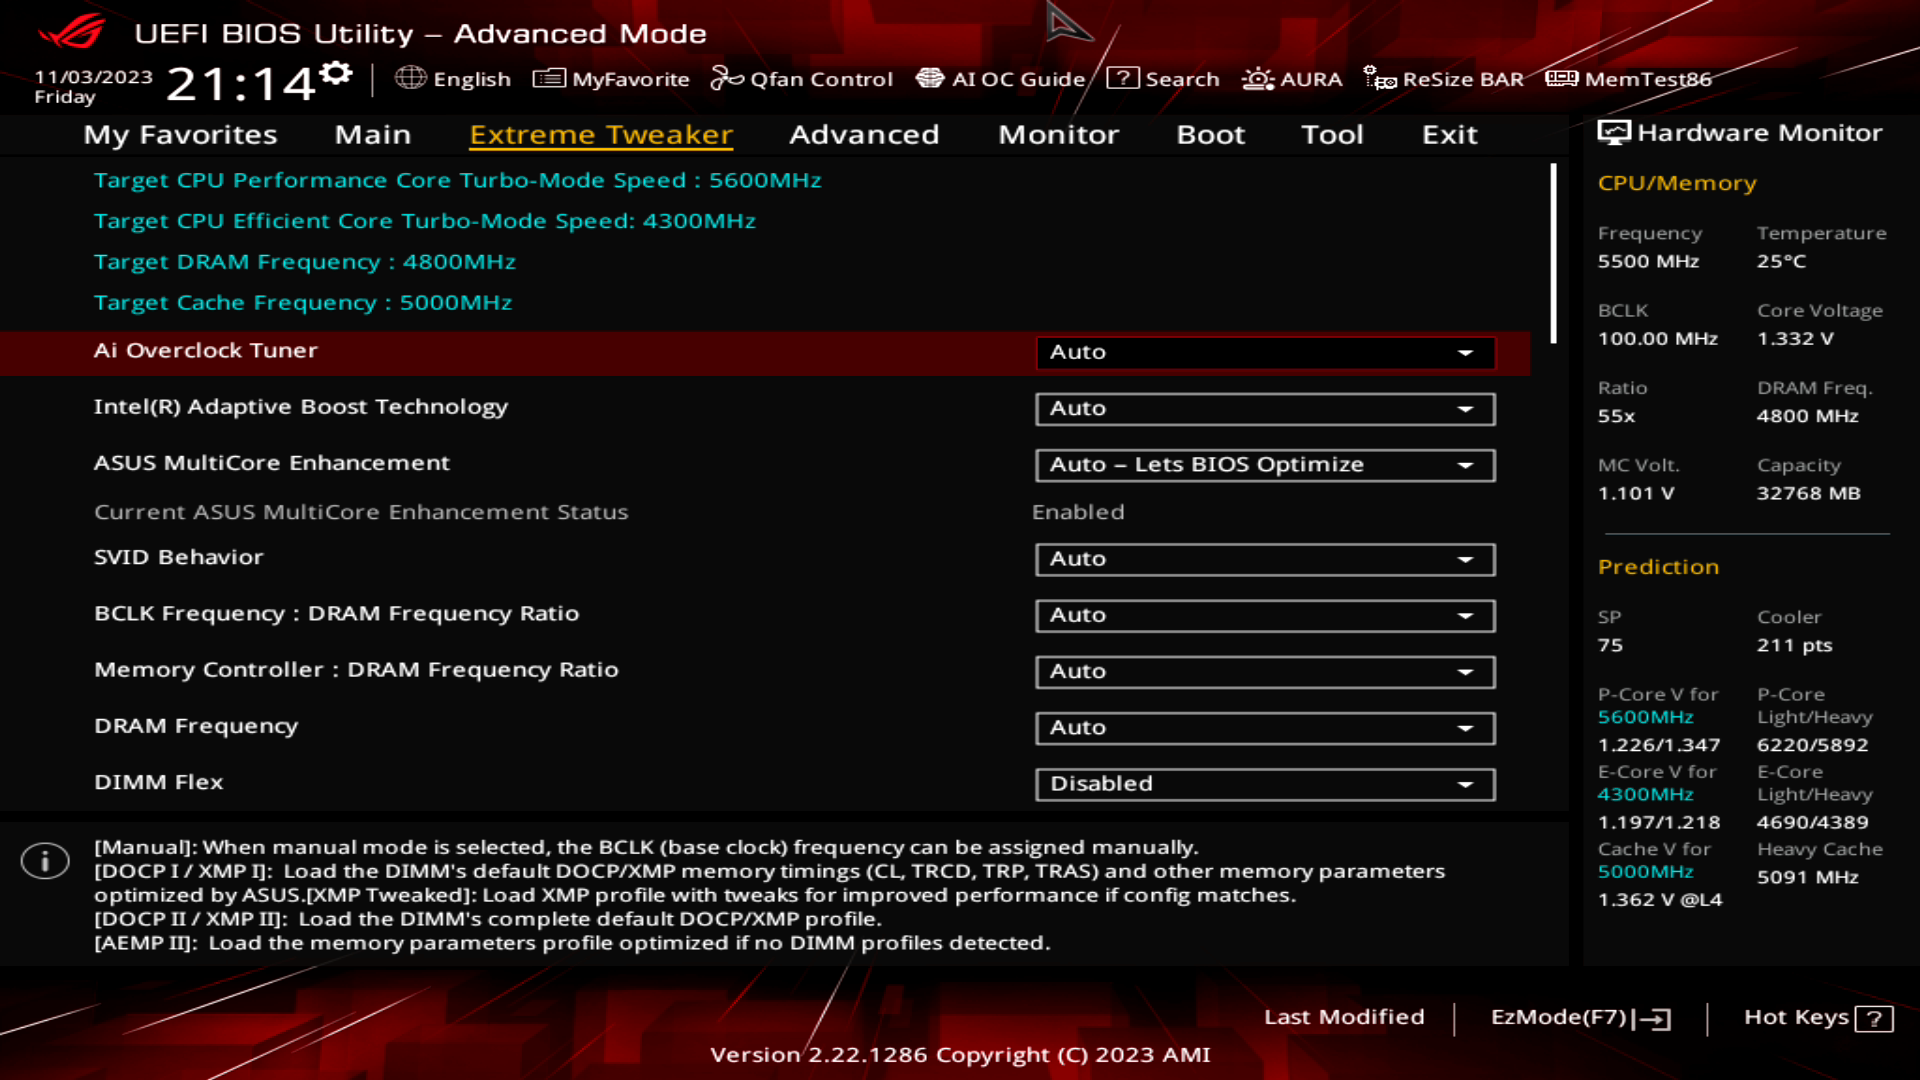
Task: Open Qfan Control fan icon
Action: pyautogui.click(x=727, y=78)
